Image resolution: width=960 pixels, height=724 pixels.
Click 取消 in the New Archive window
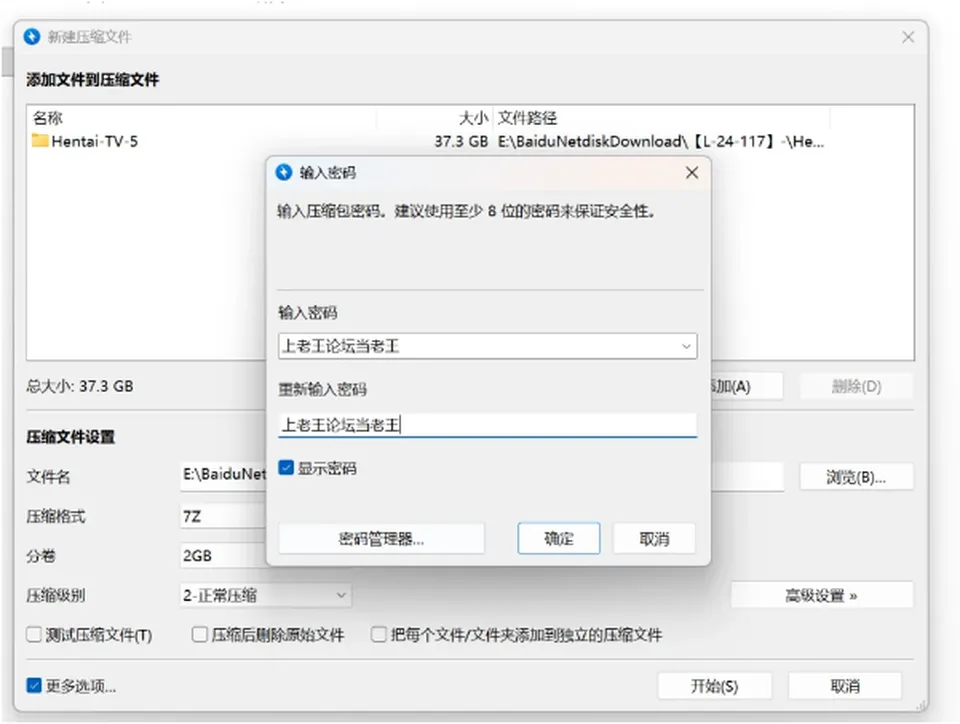click(845, 686)
